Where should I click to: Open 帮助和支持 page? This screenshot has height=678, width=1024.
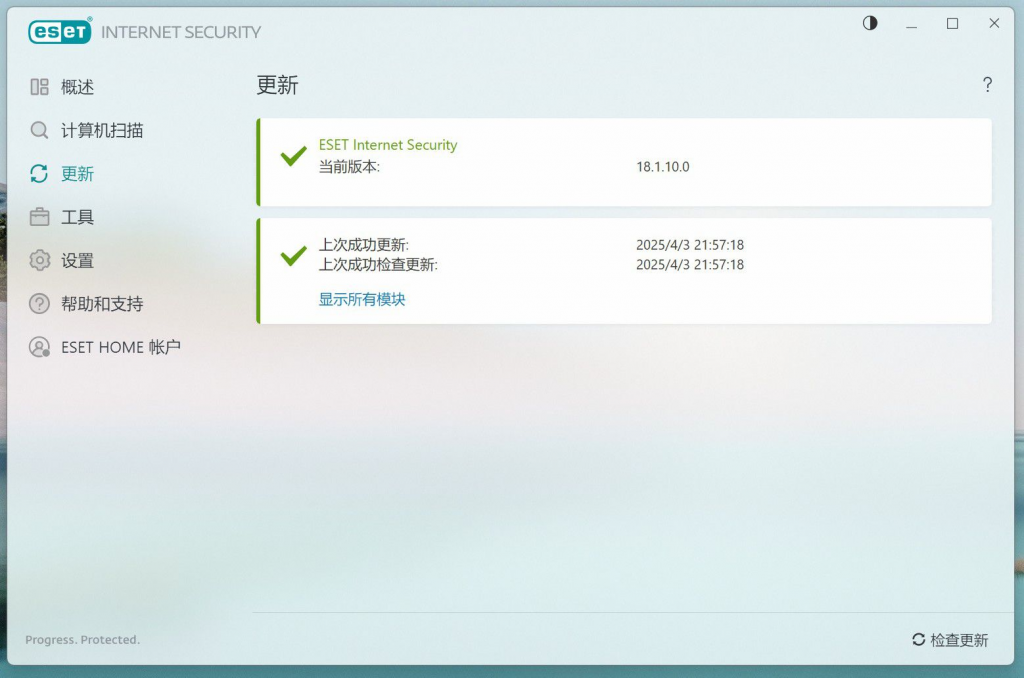coord(102,303)
